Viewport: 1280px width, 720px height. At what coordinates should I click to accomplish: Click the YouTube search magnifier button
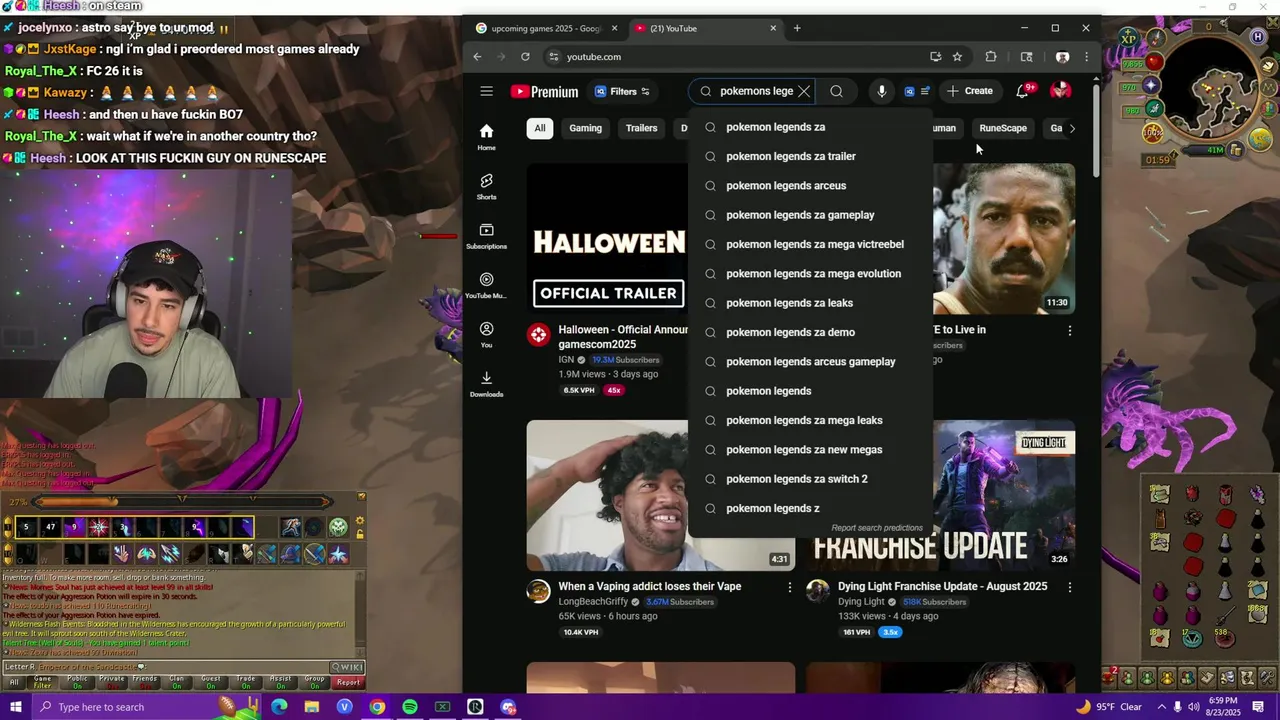(x=836, y=91)
